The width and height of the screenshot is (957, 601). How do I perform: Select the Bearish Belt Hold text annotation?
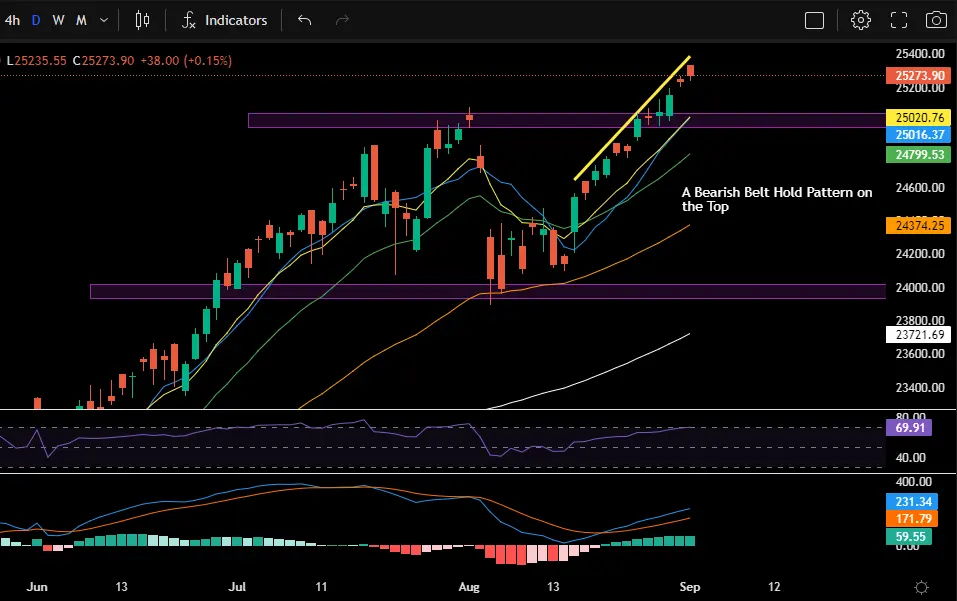tap(776, 199)
